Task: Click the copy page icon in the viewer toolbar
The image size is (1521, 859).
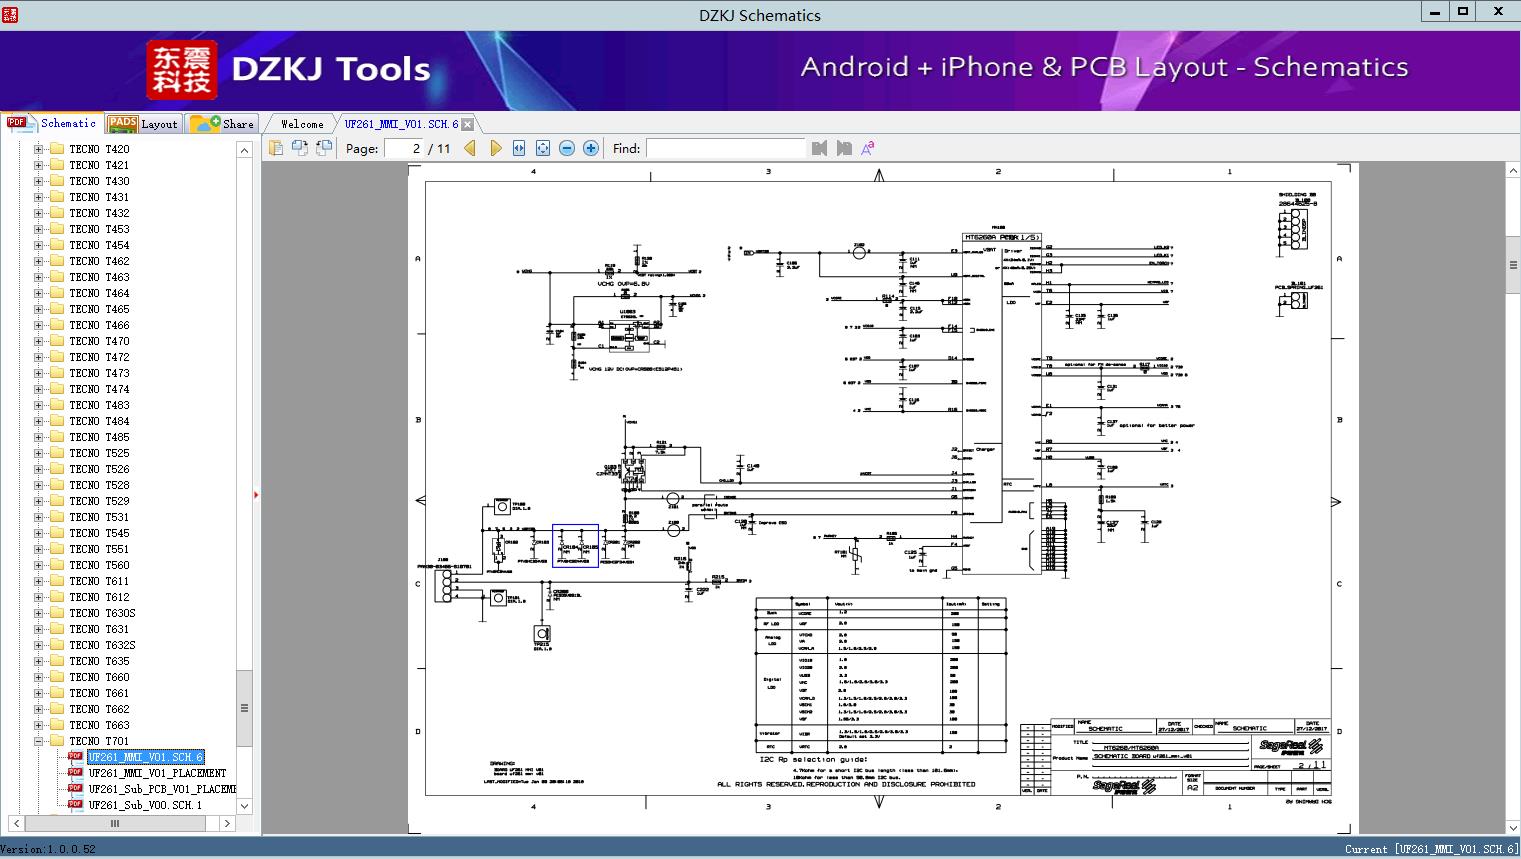Action: click(276, 148)
